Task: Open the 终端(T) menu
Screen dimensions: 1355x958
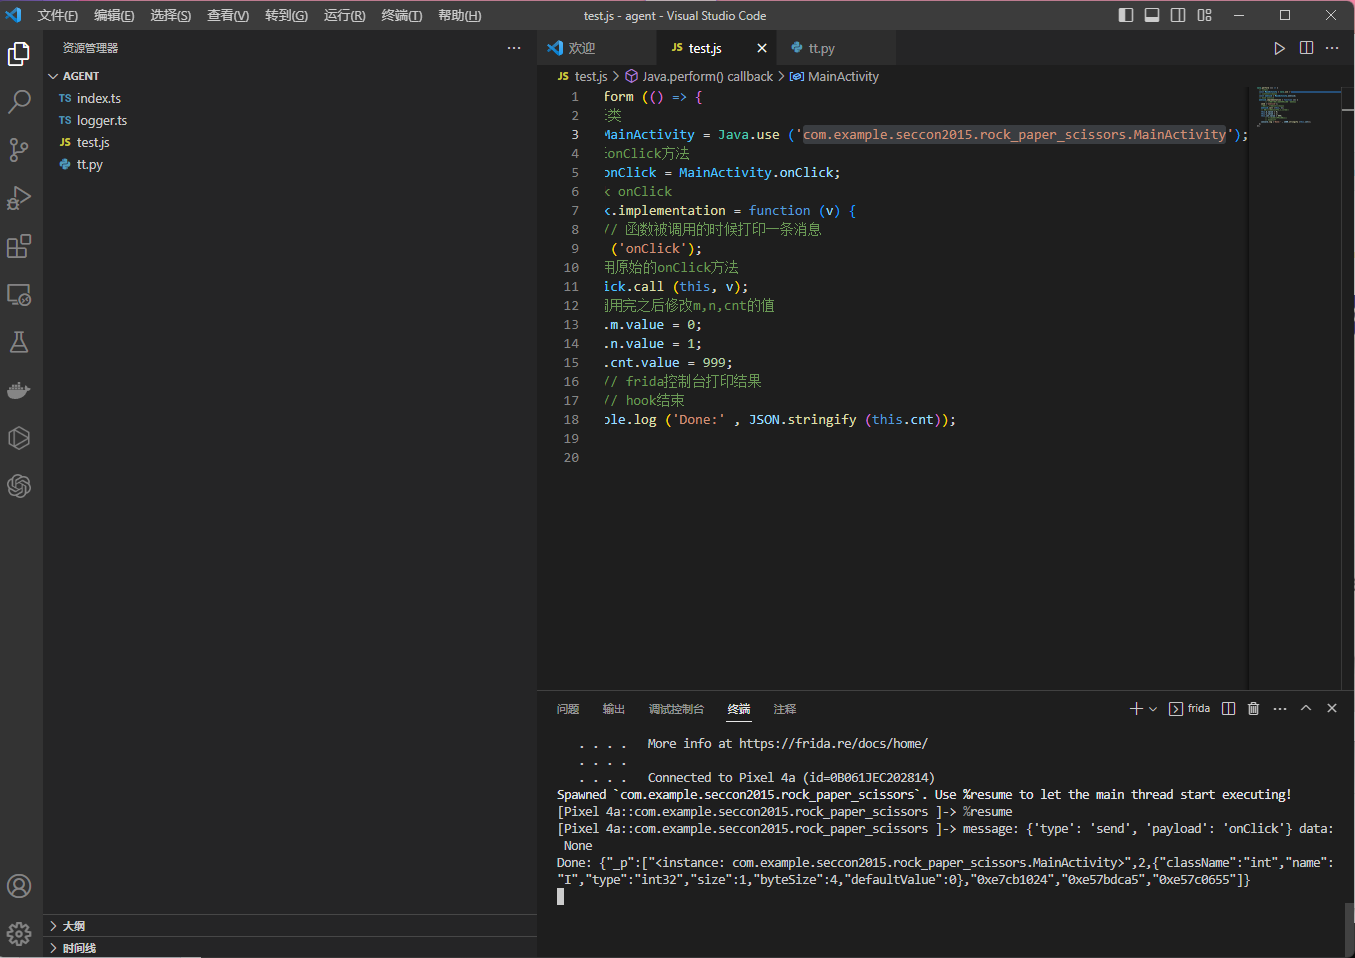Action: pyautogui.click(x=401, y=15)
